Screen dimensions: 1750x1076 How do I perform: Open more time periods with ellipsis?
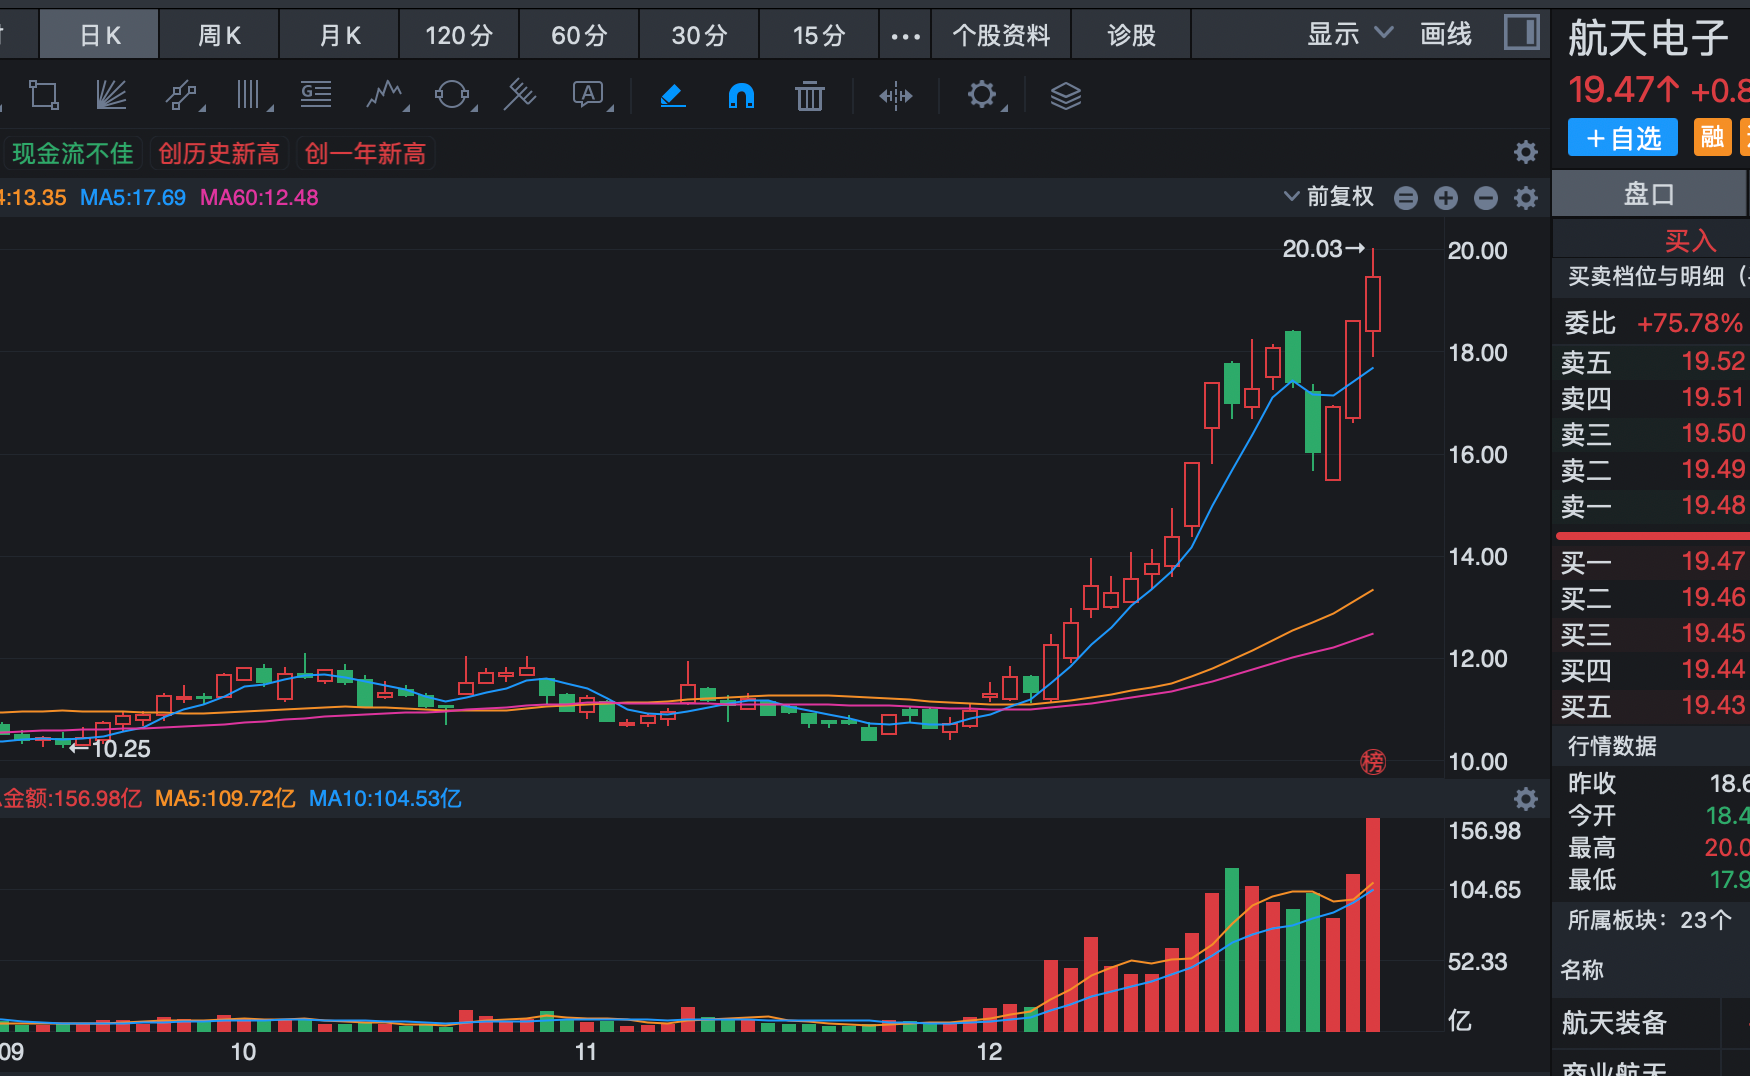click(905, 36)
